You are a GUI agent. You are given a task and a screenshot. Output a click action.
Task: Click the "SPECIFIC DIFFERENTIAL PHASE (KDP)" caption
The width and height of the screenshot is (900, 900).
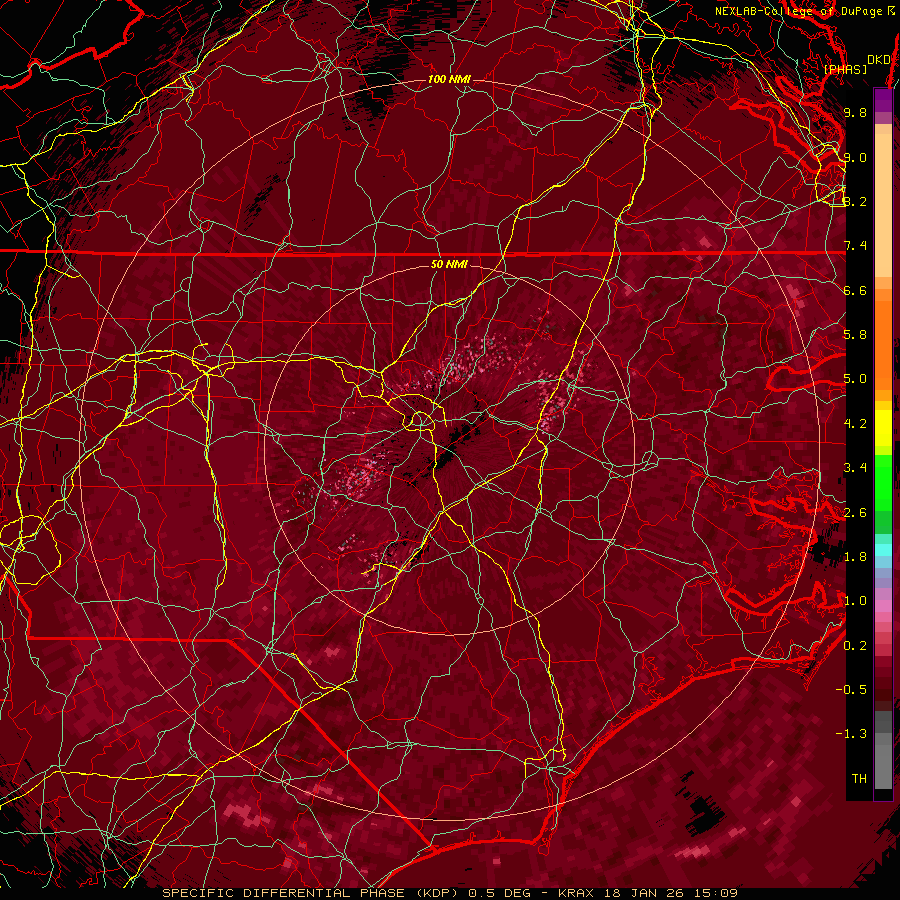click(311, 893)
